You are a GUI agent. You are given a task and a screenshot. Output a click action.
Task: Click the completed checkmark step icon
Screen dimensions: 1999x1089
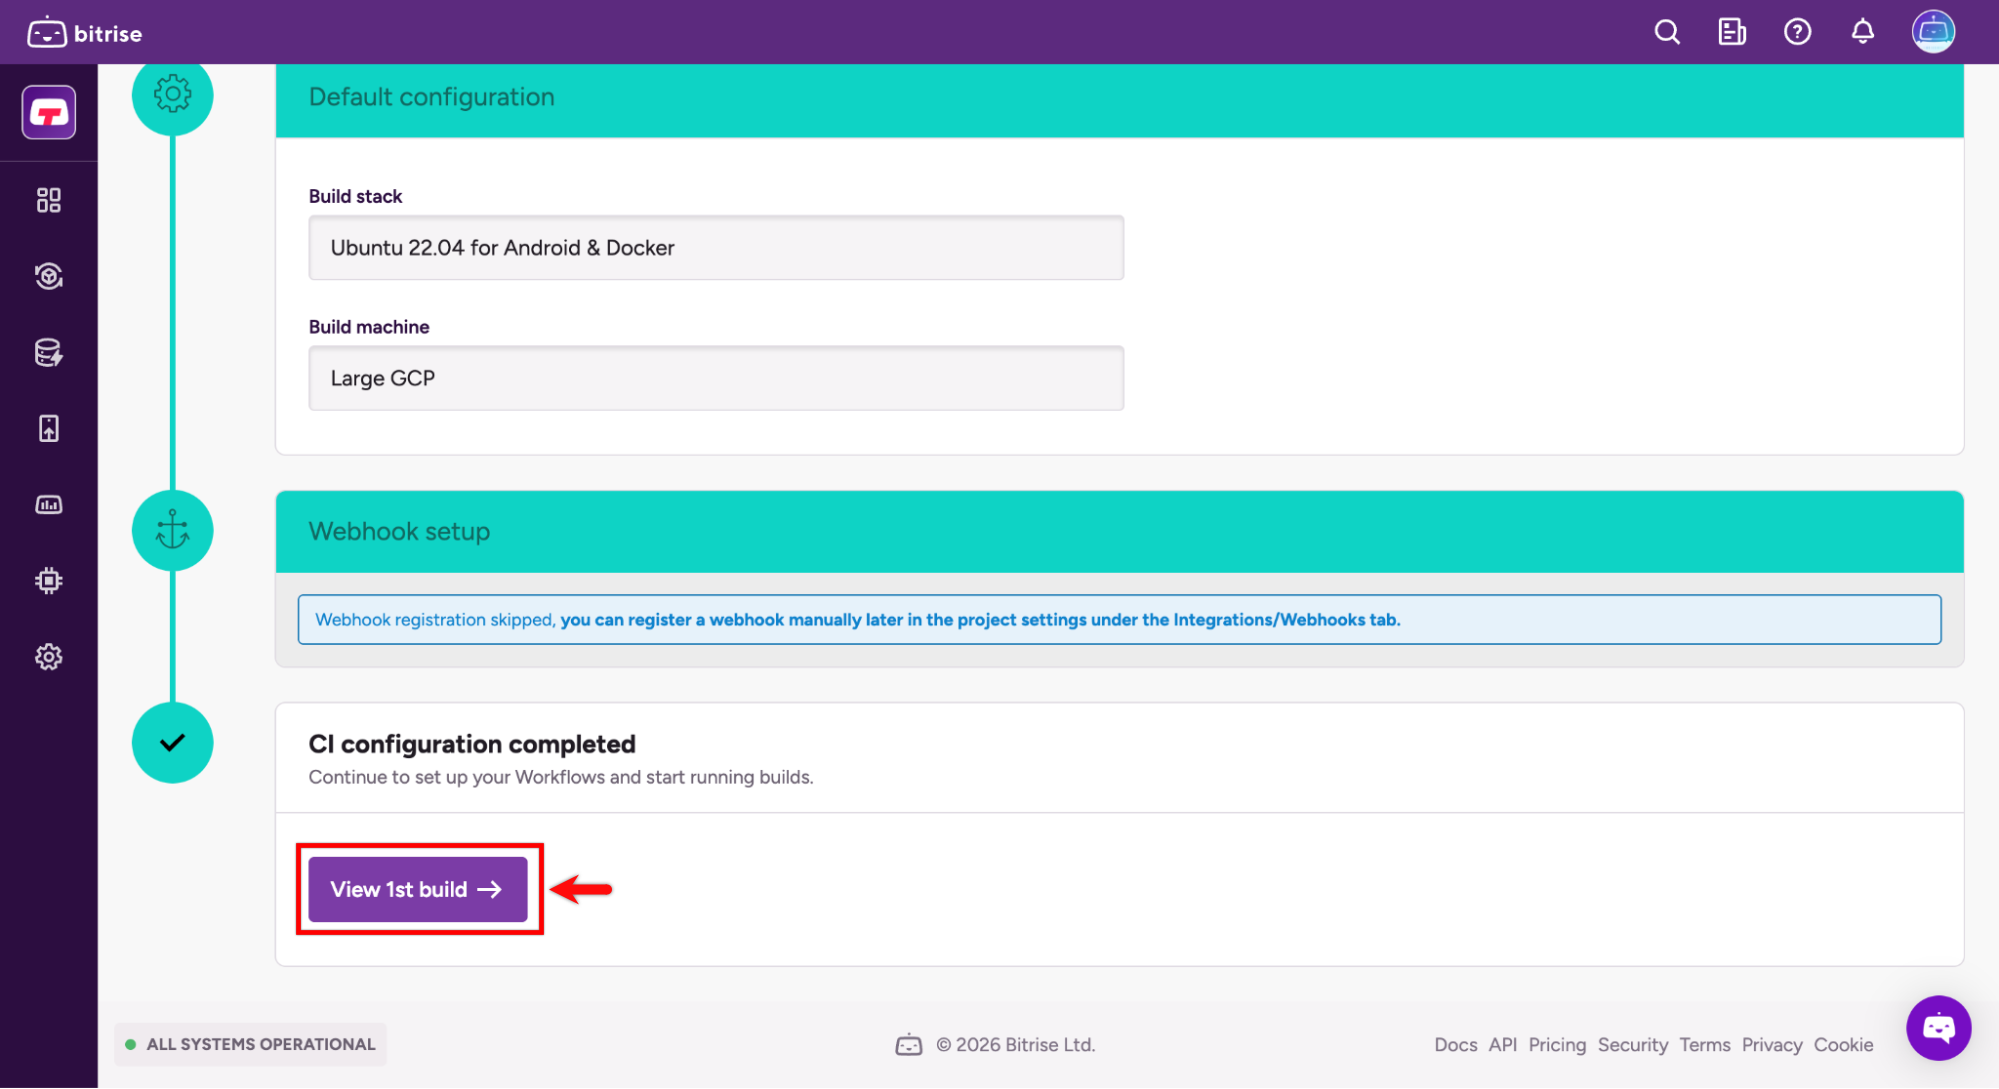click(x=172, y=742)
